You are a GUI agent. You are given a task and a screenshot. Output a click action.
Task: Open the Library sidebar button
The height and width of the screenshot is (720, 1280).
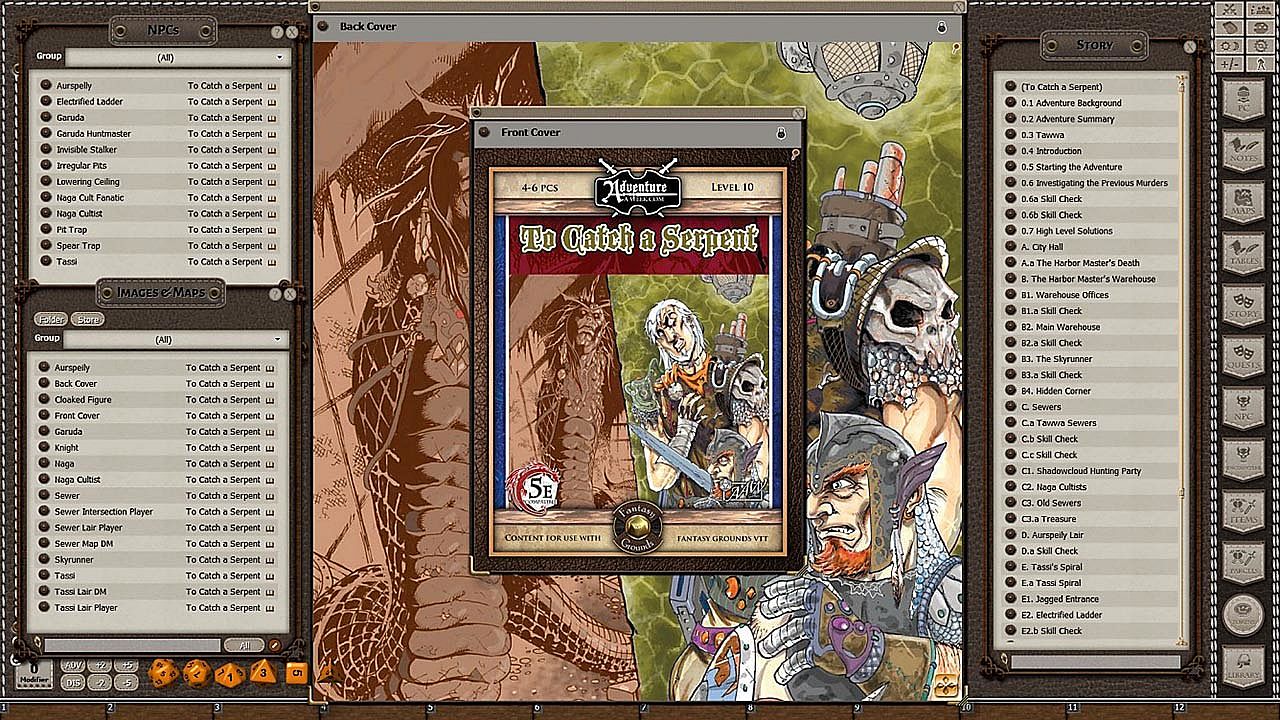click(1243, 667)
